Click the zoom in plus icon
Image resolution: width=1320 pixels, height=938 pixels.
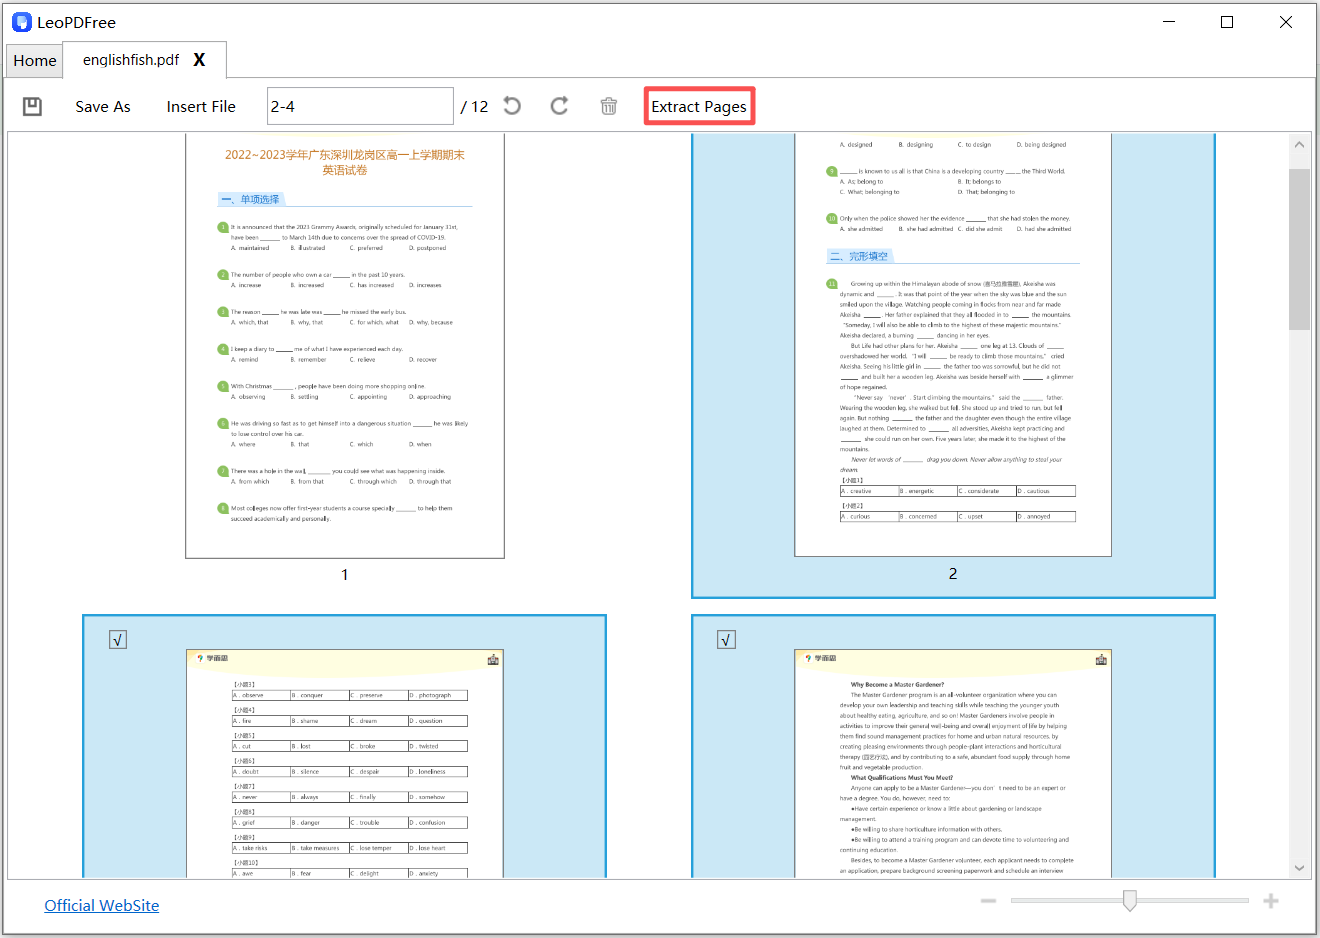pyautogui.click(x=1271, y=900)
